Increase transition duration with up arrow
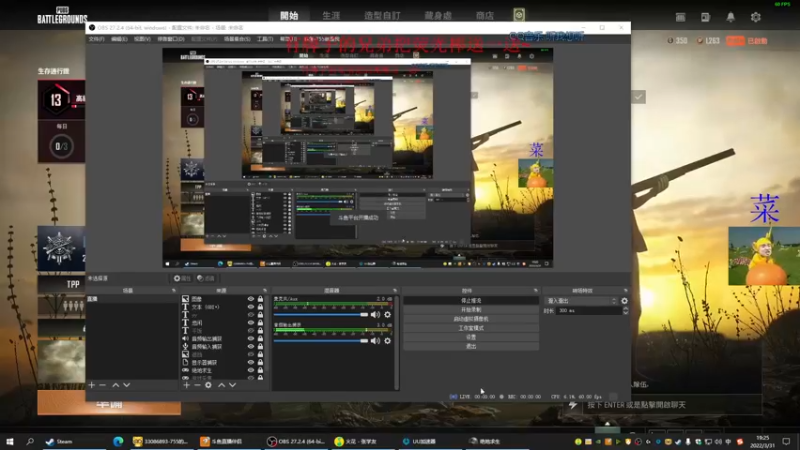The width and height of the screenshot is (800, 450). (626, 308)
